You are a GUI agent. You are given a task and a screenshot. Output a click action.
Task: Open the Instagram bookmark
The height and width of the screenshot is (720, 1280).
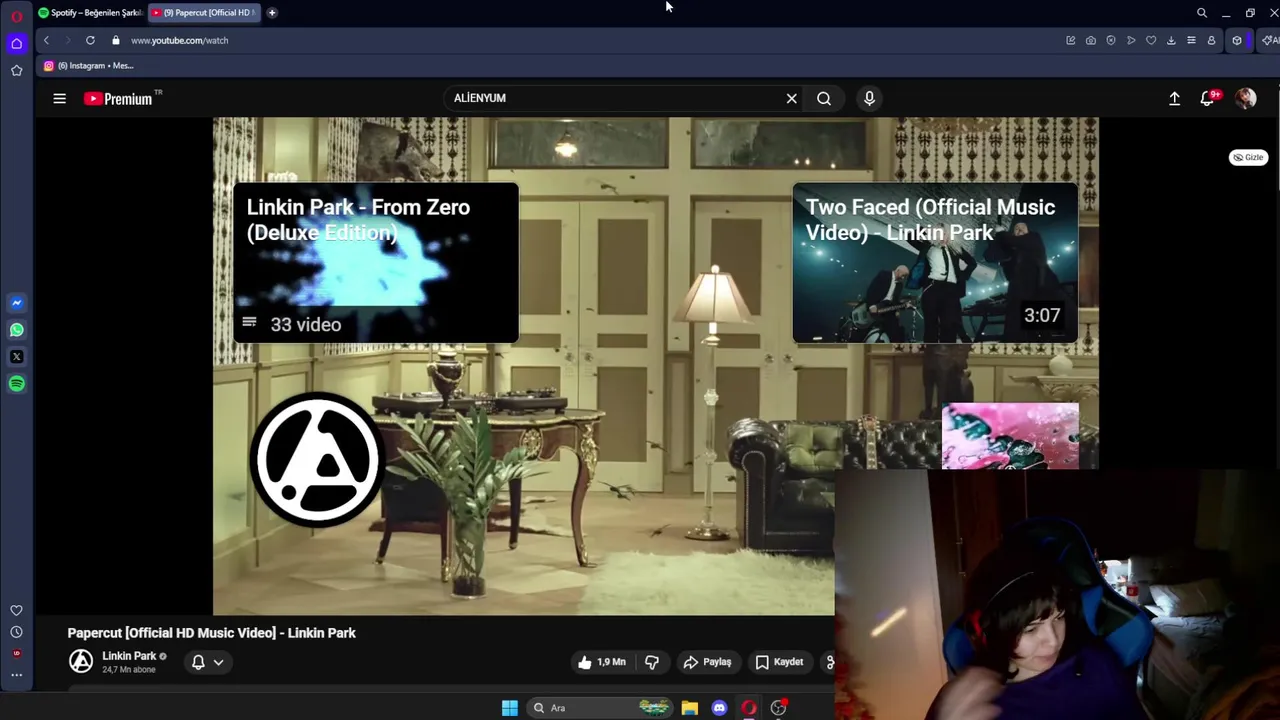(x=88, y=66)
